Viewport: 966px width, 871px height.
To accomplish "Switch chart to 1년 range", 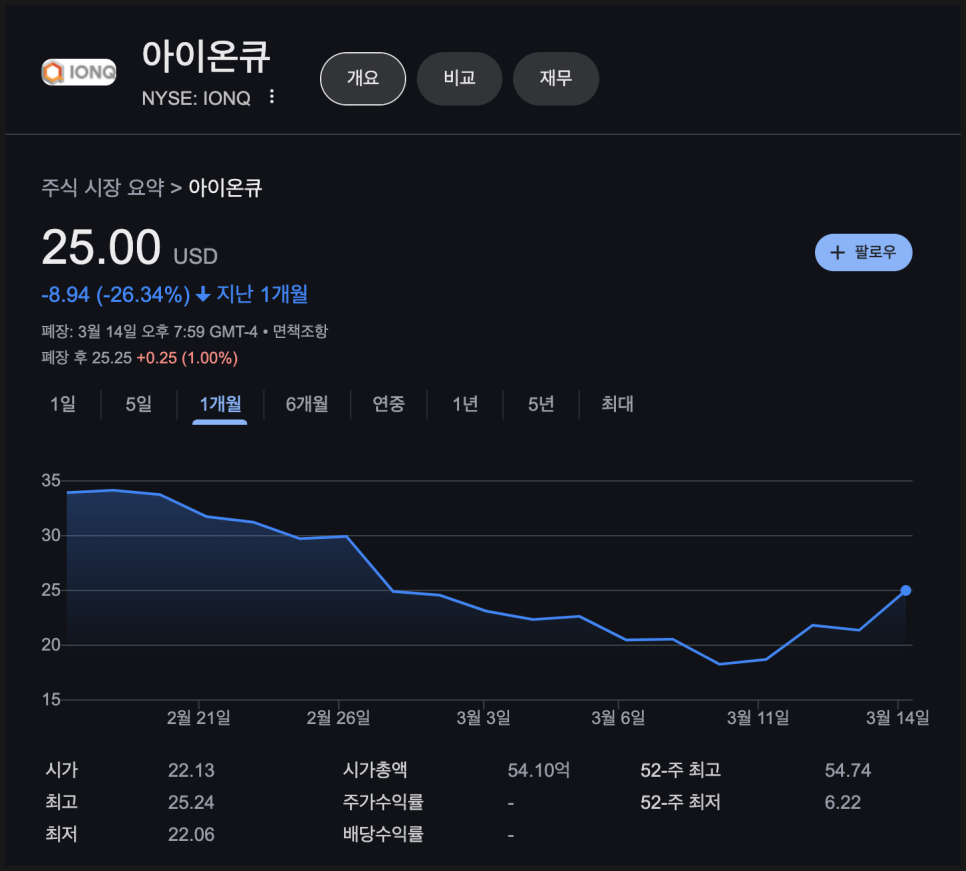I will tap(465, 404).
